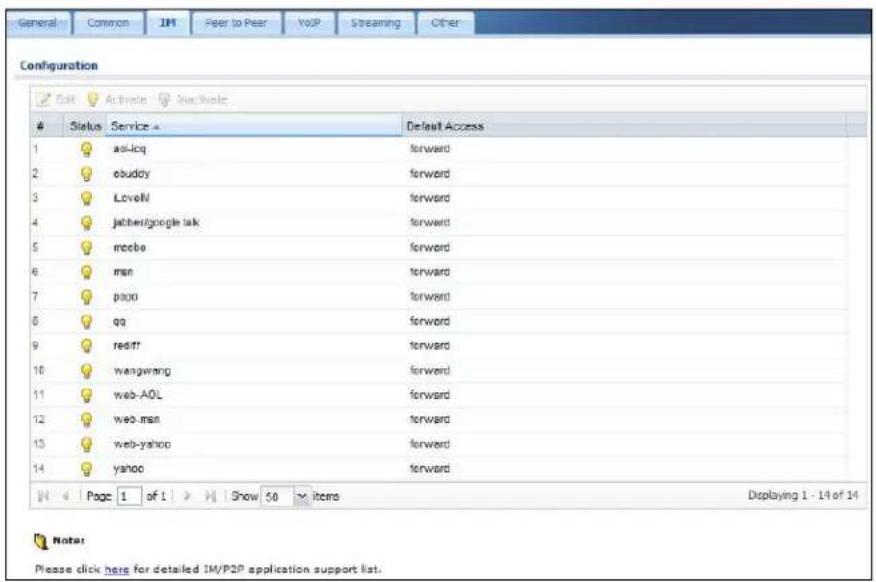Select the web-yahoo service name

tap(142, 445)
